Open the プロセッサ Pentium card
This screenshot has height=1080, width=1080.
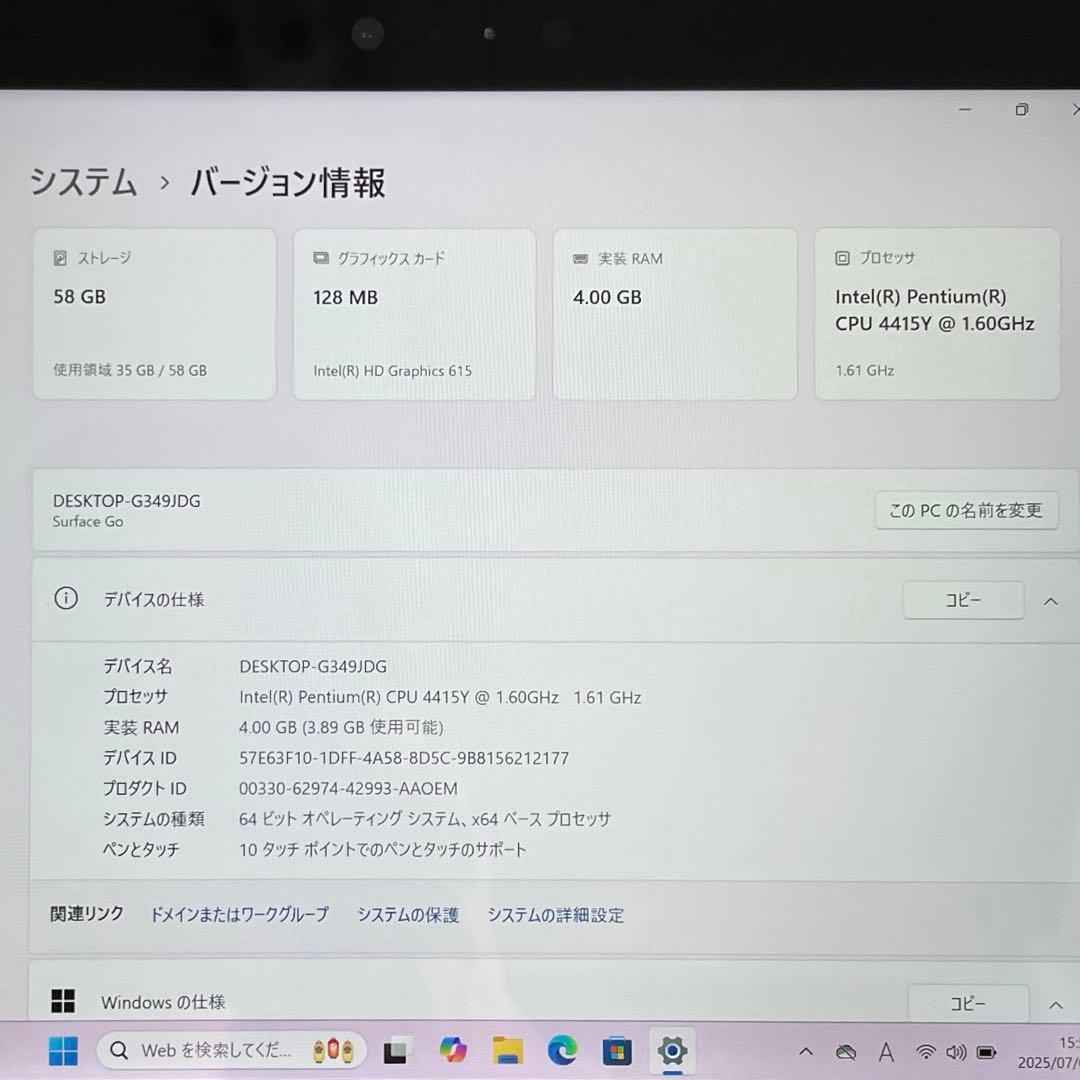pyautogui.click(x=937, y=314)
